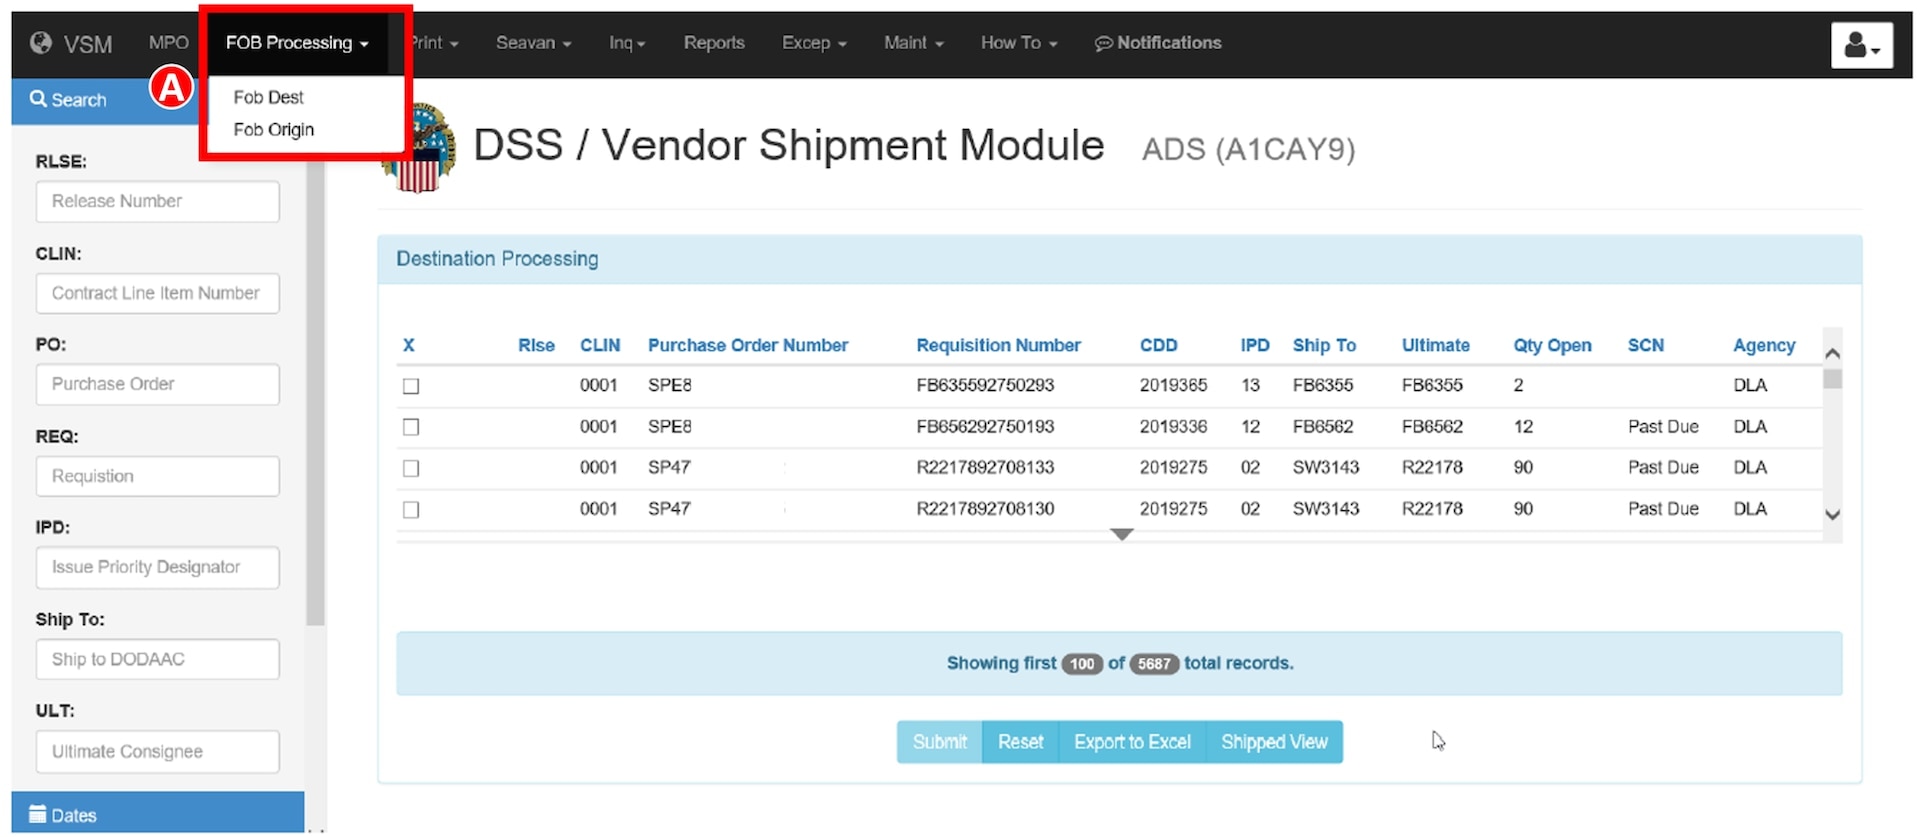Click the Search magnifier icon in sidebar
Screen dimensions: 1920x837
point(38,99)
